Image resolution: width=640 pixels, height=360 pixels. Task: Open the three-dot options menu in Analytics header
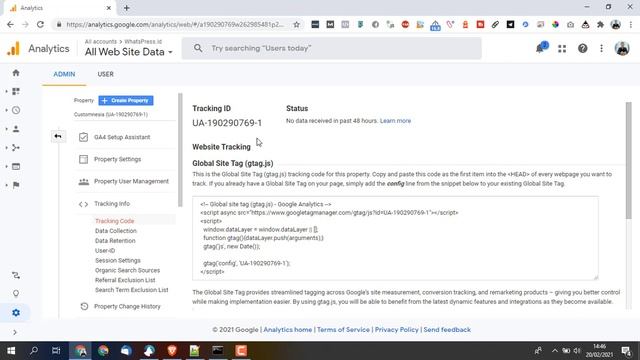click(x=601, y=49)
